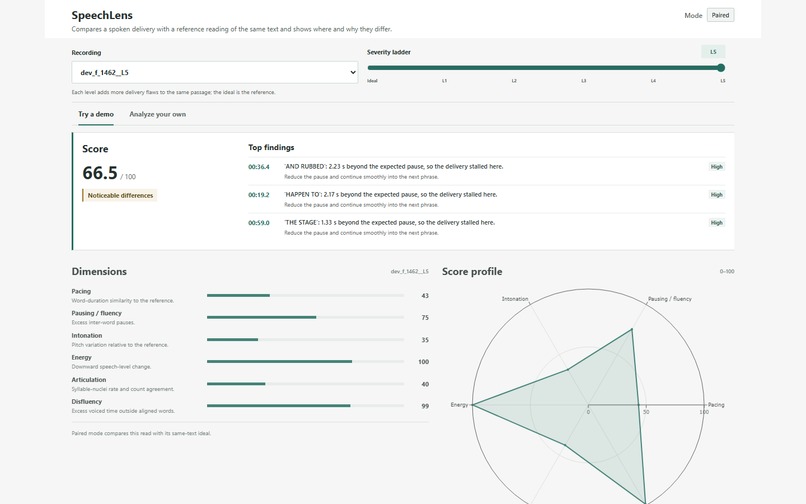Click the L5 severity level badge
Screen dimensions: 806x504
[x=713, y=52]
